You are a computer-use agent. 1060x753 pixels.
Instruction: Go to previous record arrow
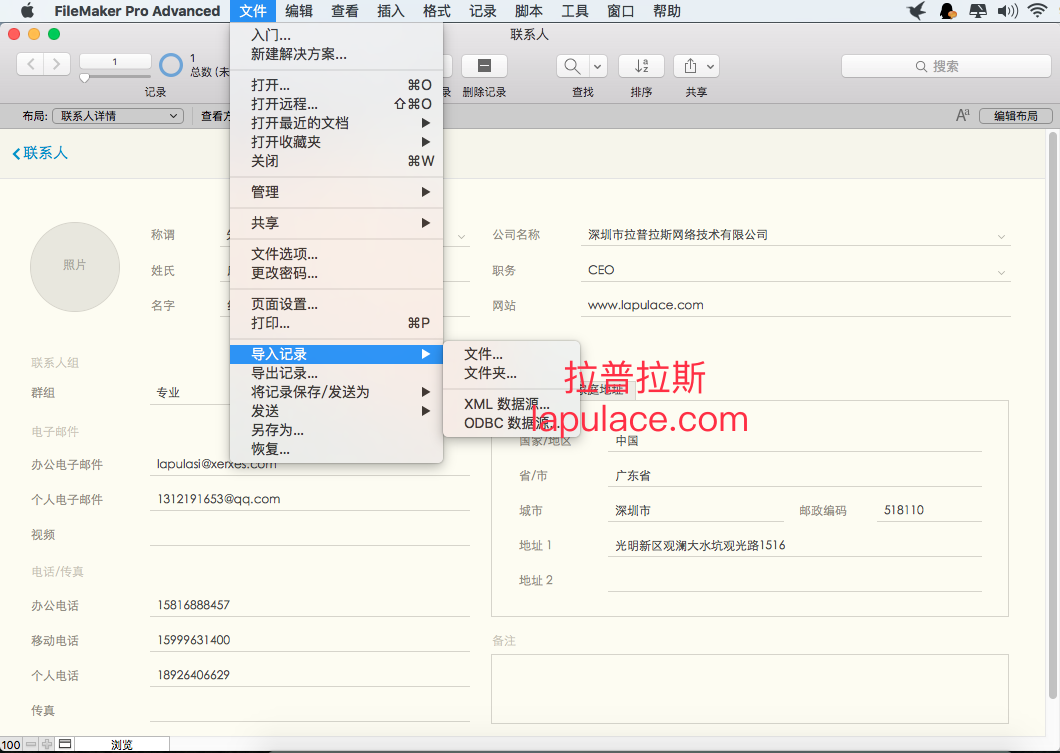(30, 64)
